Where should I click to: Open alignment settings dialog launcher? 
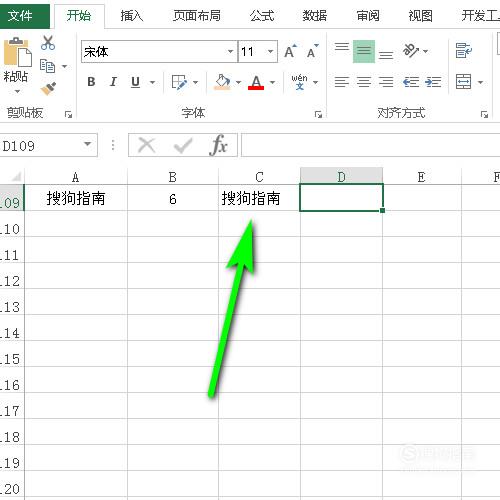coord(484,115)
